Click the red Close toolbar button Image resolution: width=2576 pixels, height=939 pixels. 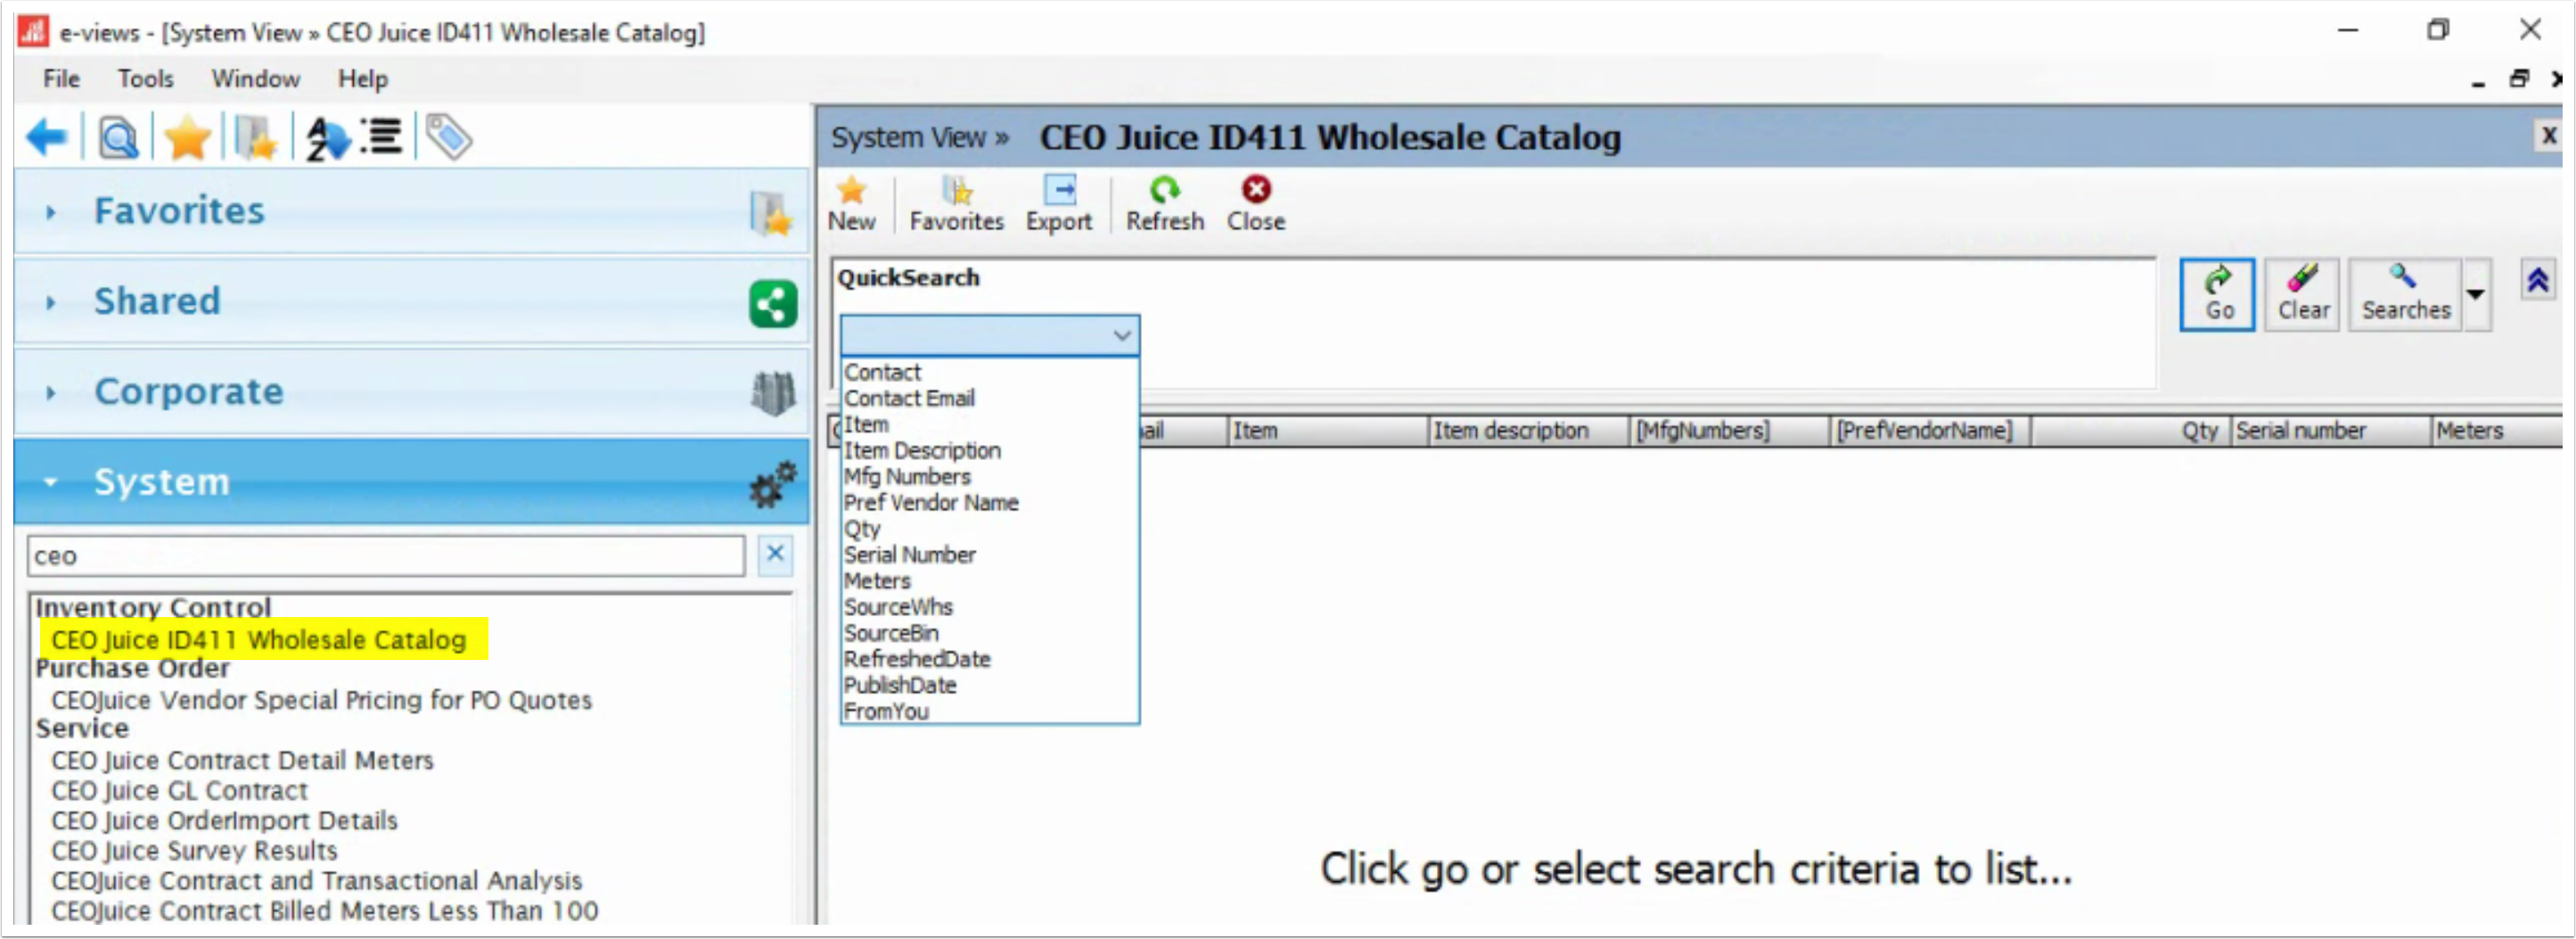pos(1256,204)
